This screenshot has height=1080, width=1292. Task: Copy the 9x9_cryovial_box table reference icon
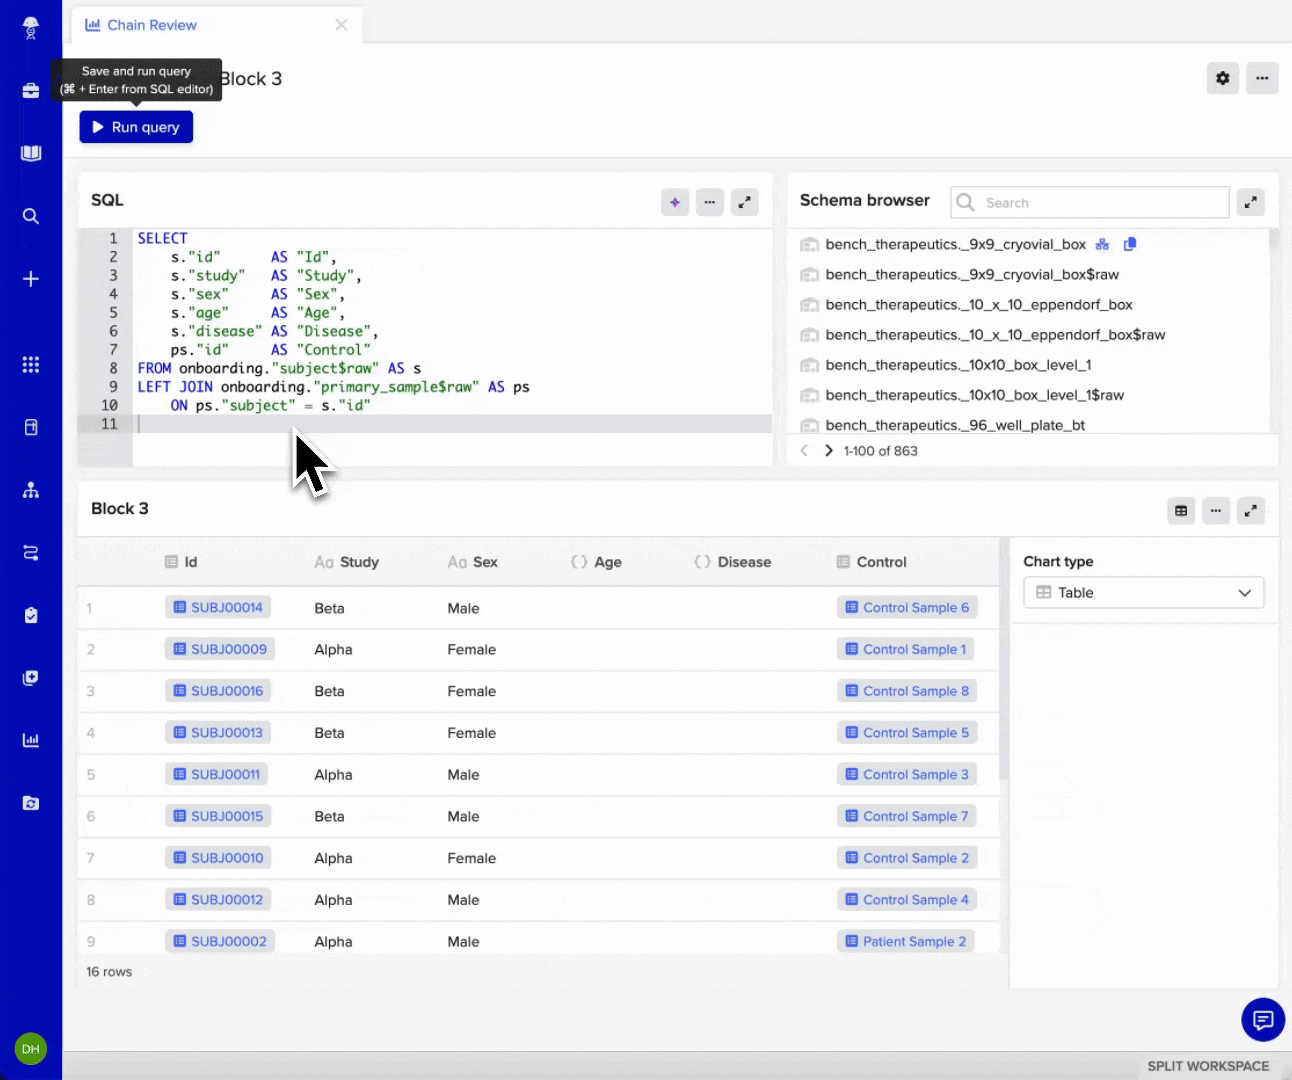coord(1130,243)
